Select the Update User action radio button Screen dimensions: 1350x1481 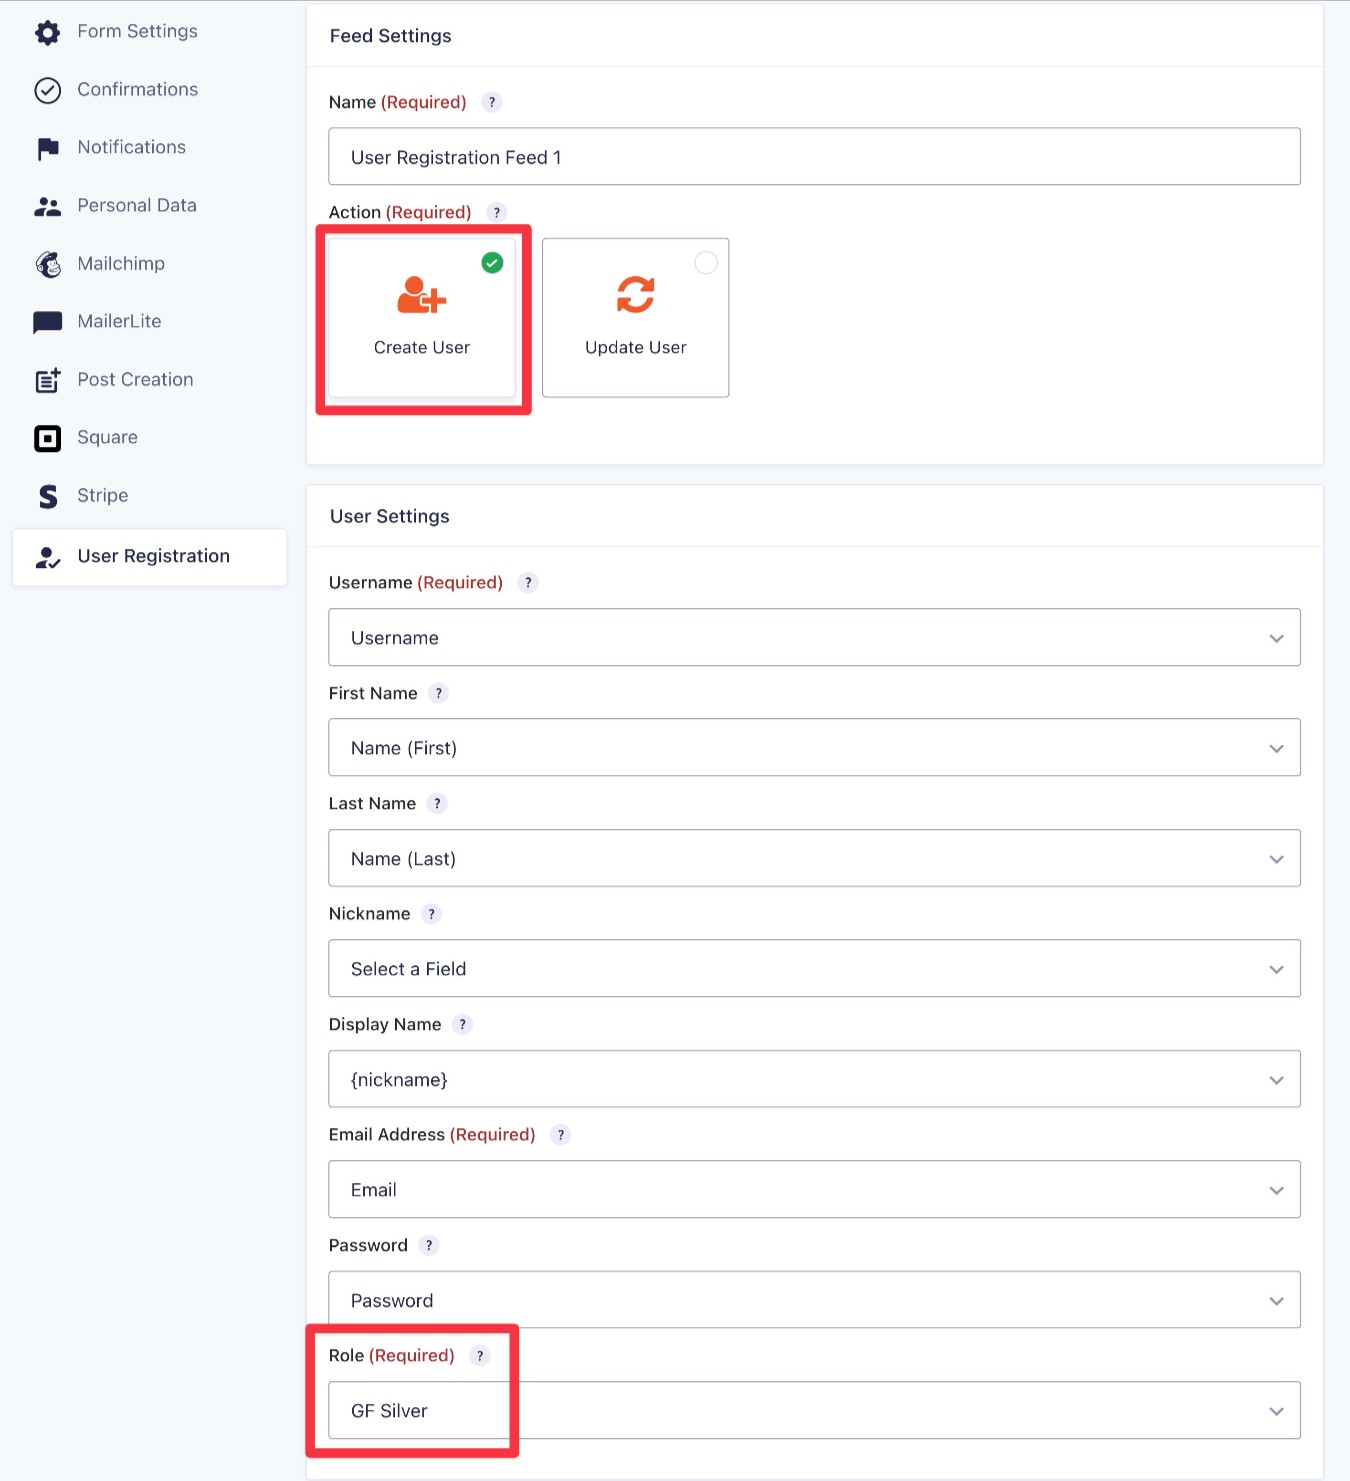coord(707,263)
